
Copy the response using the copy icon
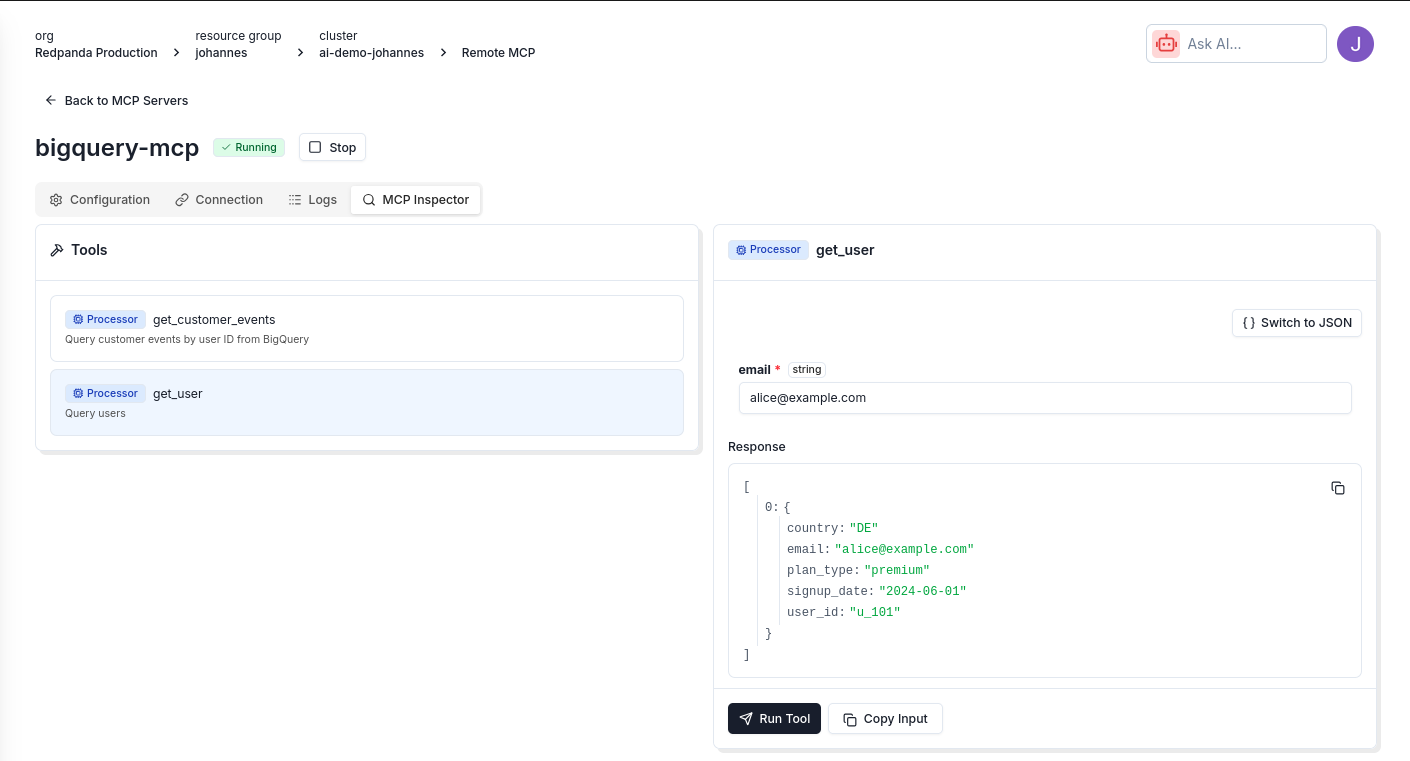[x=1338, y=488]
